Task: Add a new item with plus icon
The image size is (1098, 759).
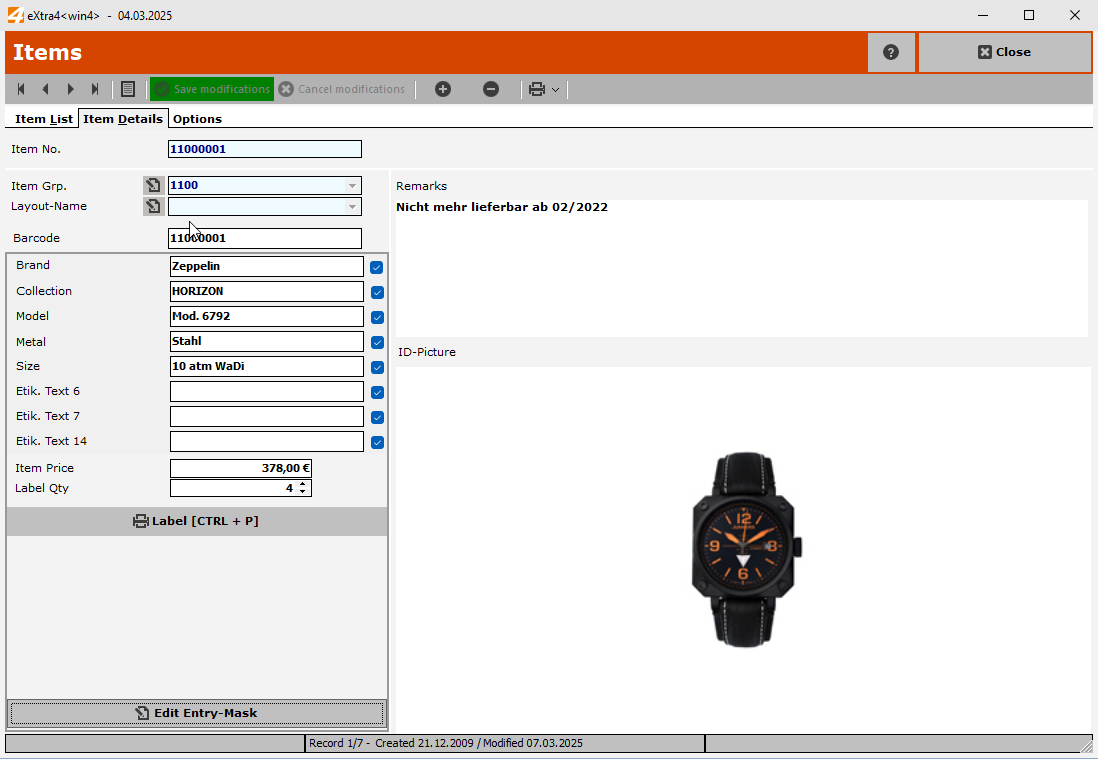Action: (443, 89)
